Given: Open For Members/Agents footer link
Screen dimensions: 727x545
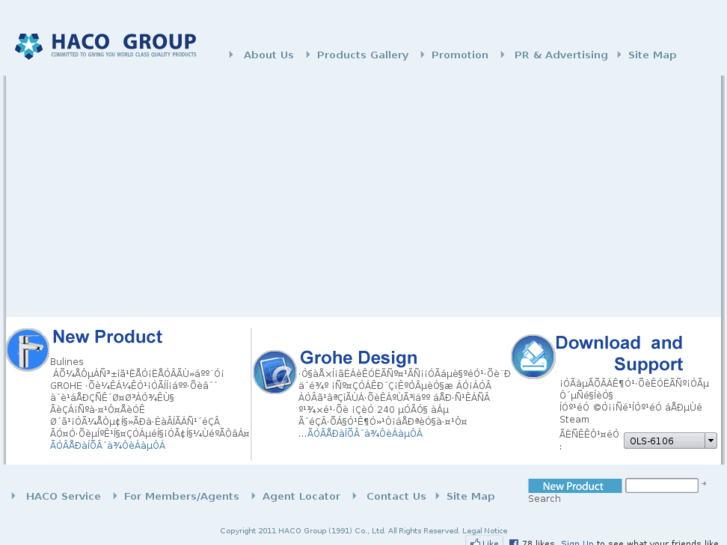Looking at the screenshot, I should (181, 496).
